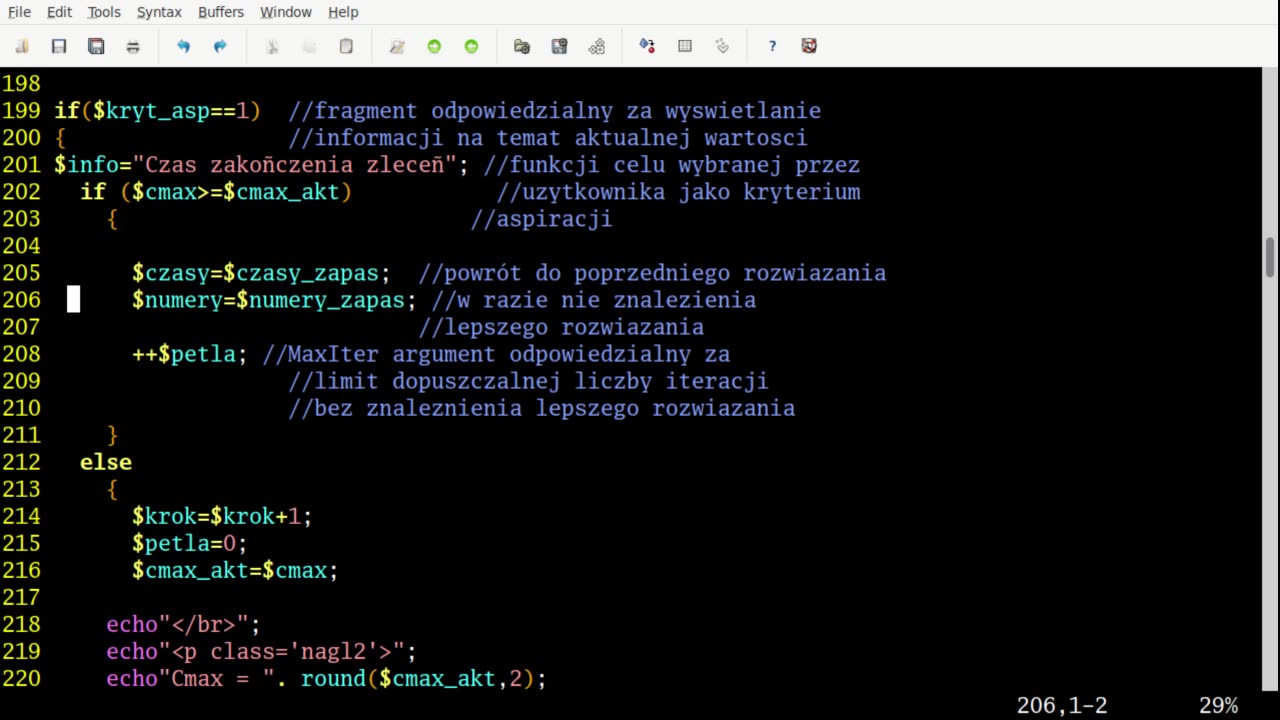1280x720 pixels.
Task: Click comment "//lepszego rozwiazania" on line 207
Action: tap(561, 327)
